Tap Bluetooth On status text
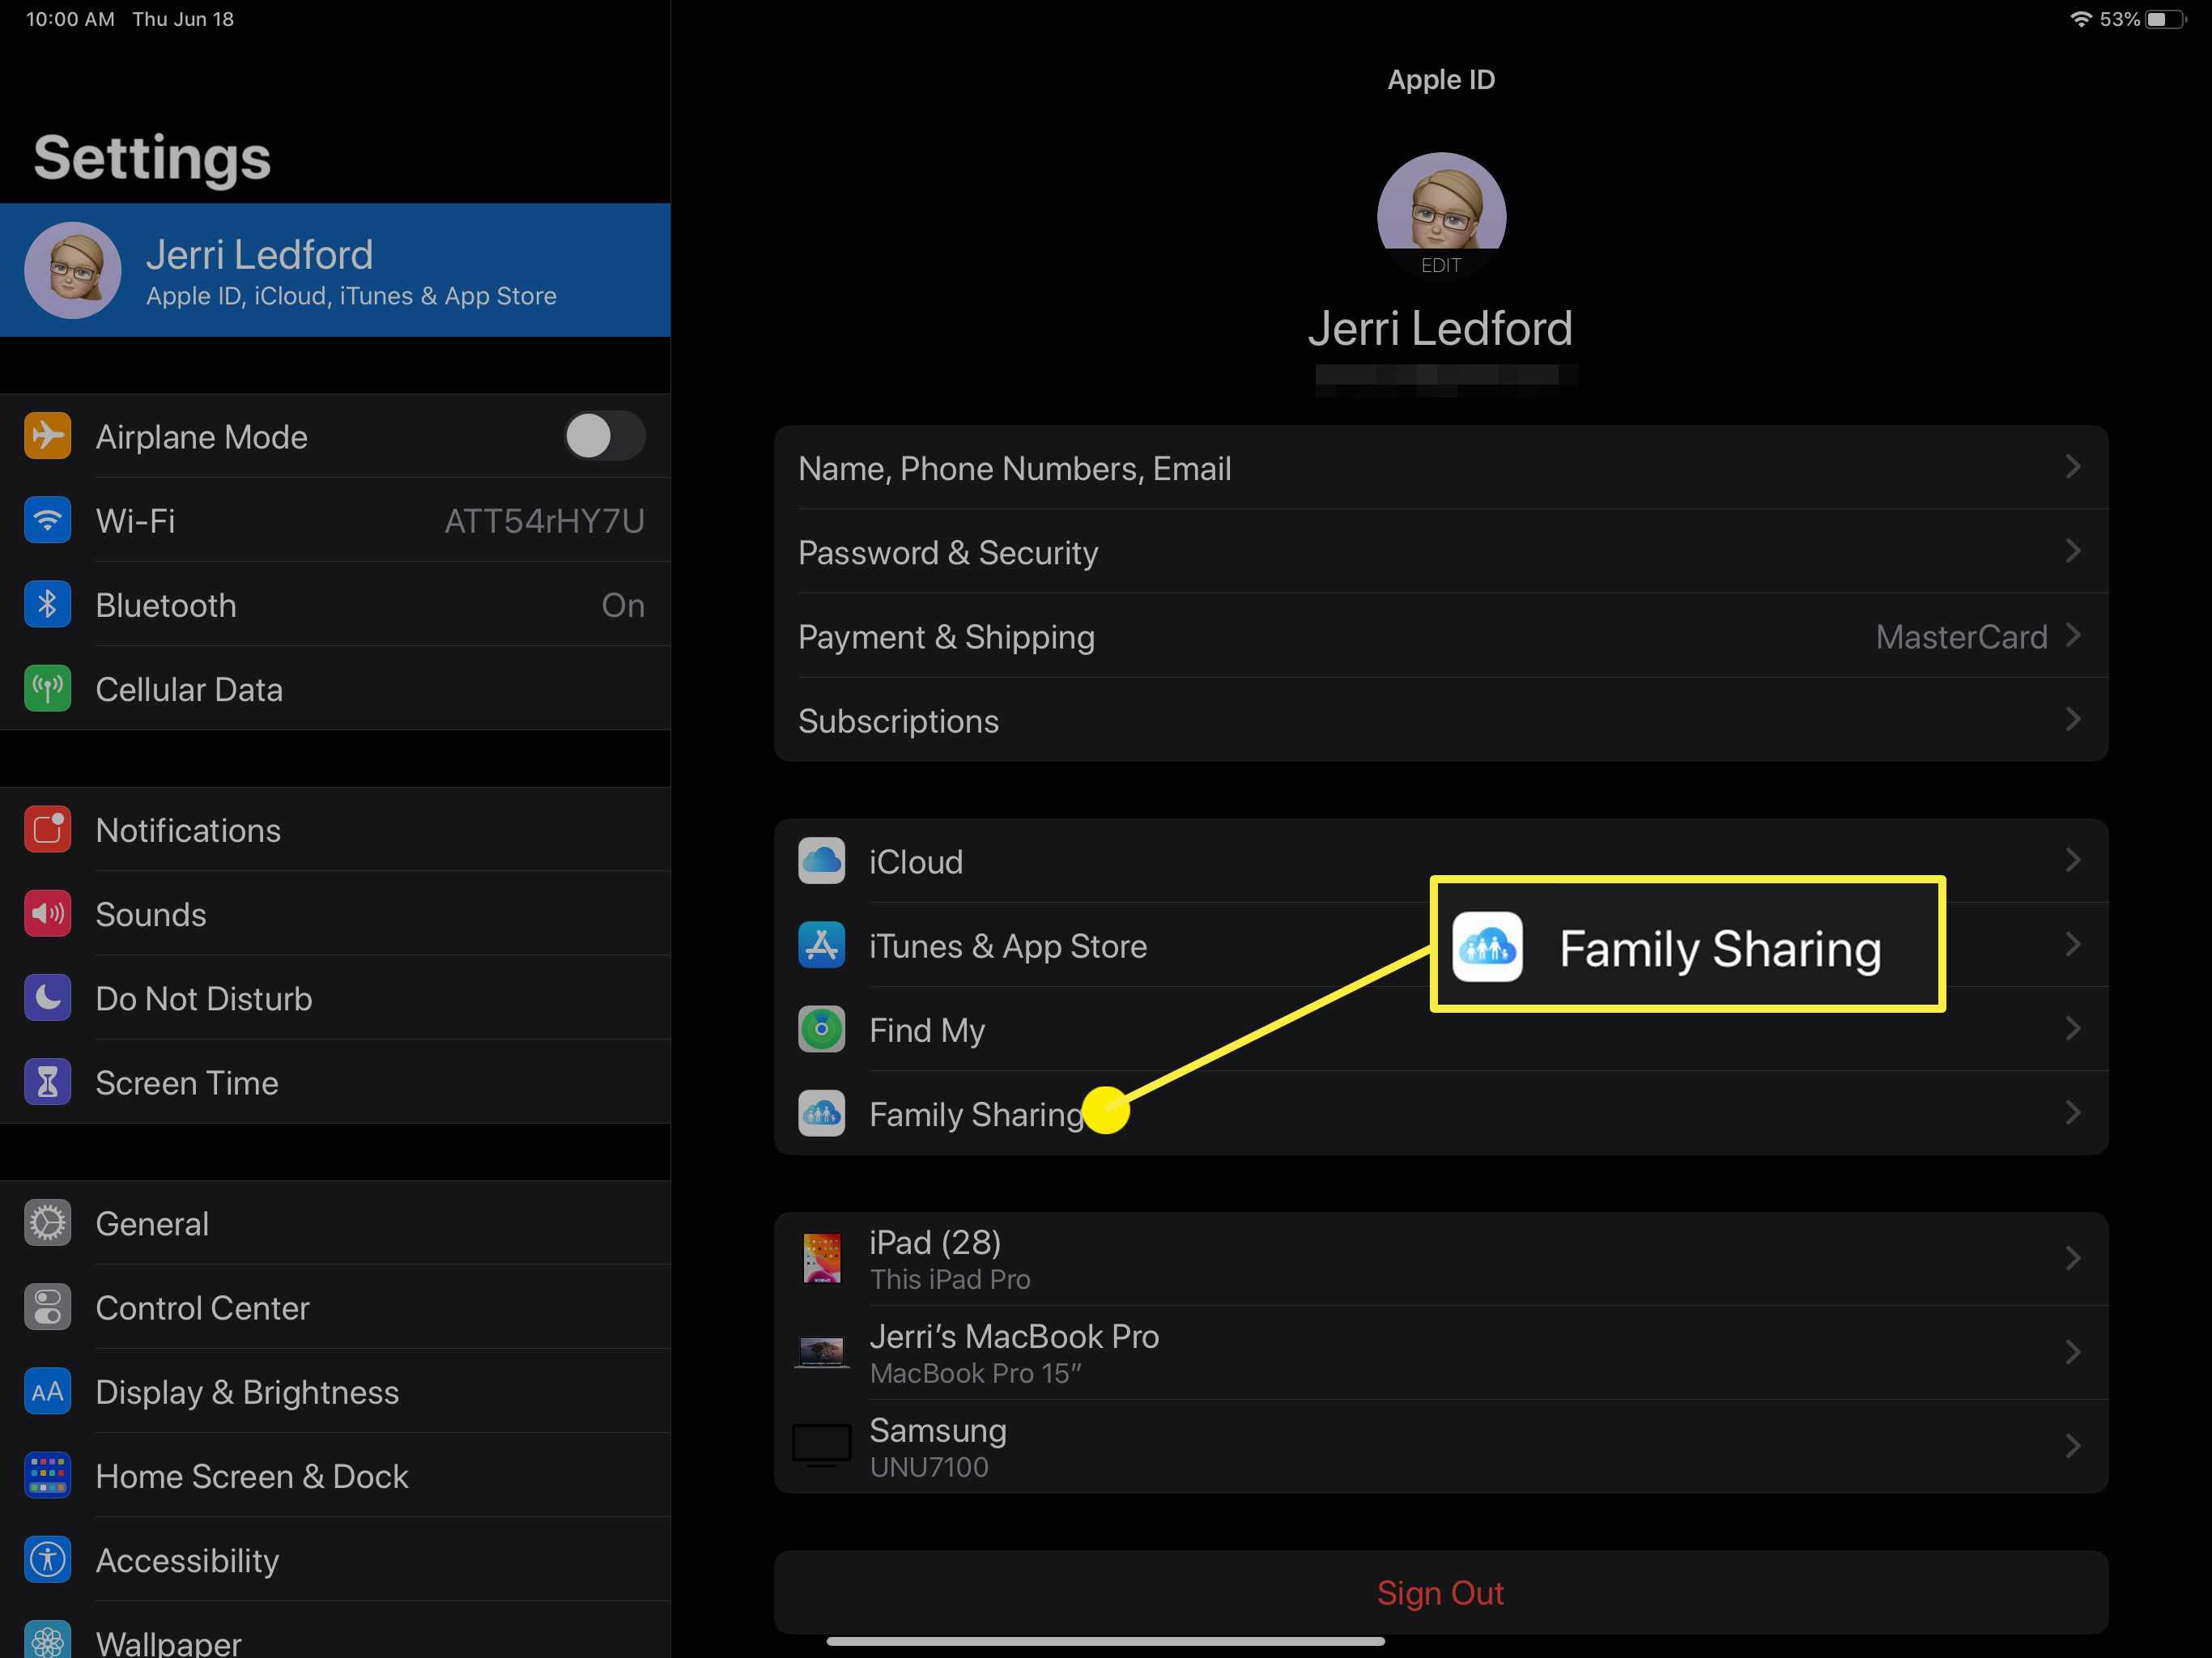 pyautogui.click(x=622, y=605)
